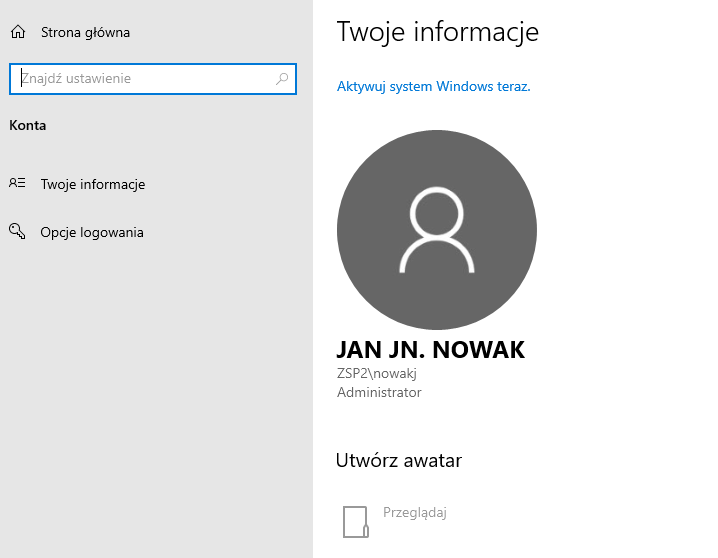Click the JAN JN. NOWAK account name
The height and width of the screenshot is (558, 718).
(430, 349)
